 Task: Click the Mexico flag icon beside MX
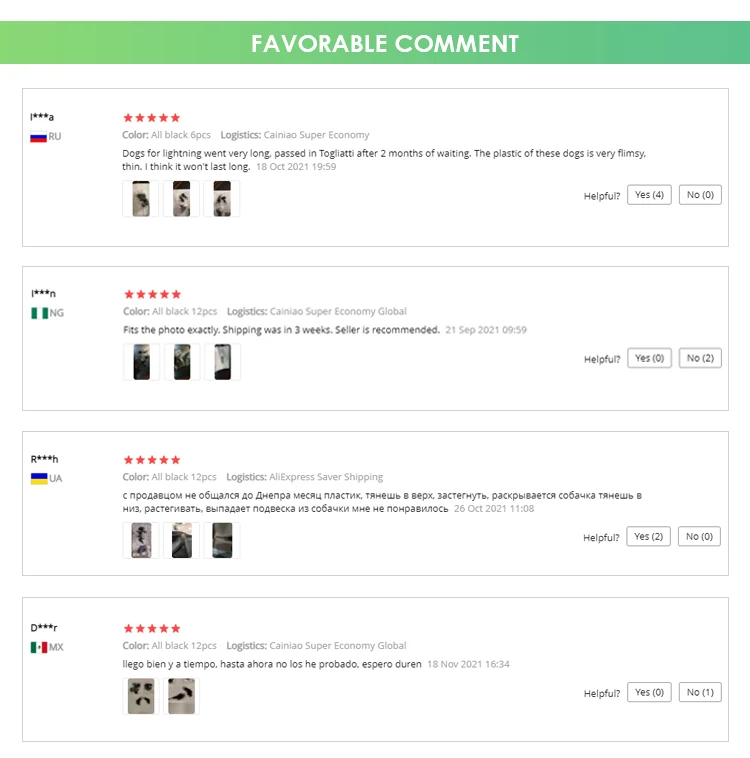coord(39,647)
